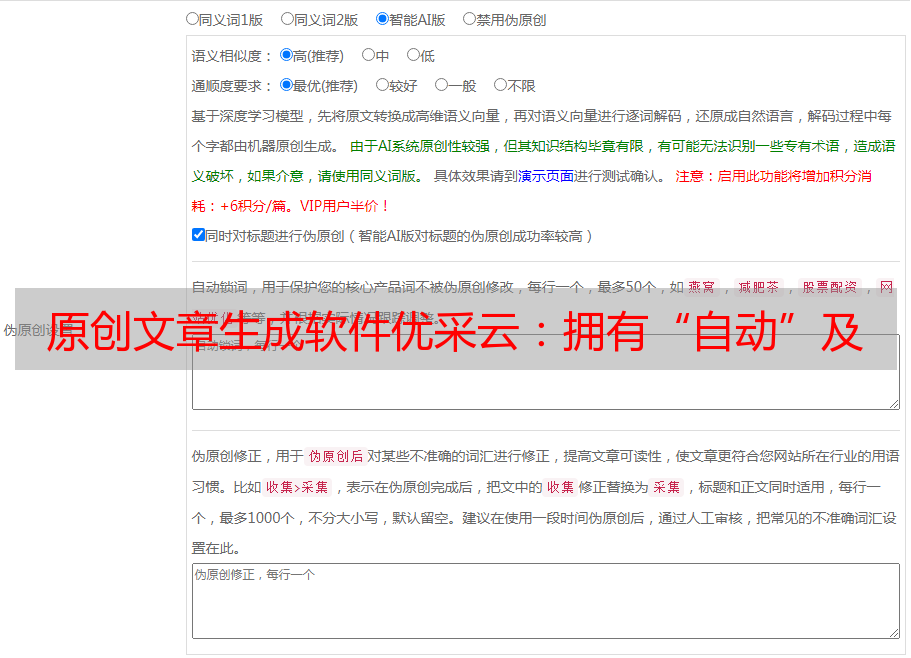
Task: Grab the 伪原创修正 textarea resize handle
Action: (x=894, y=632)
